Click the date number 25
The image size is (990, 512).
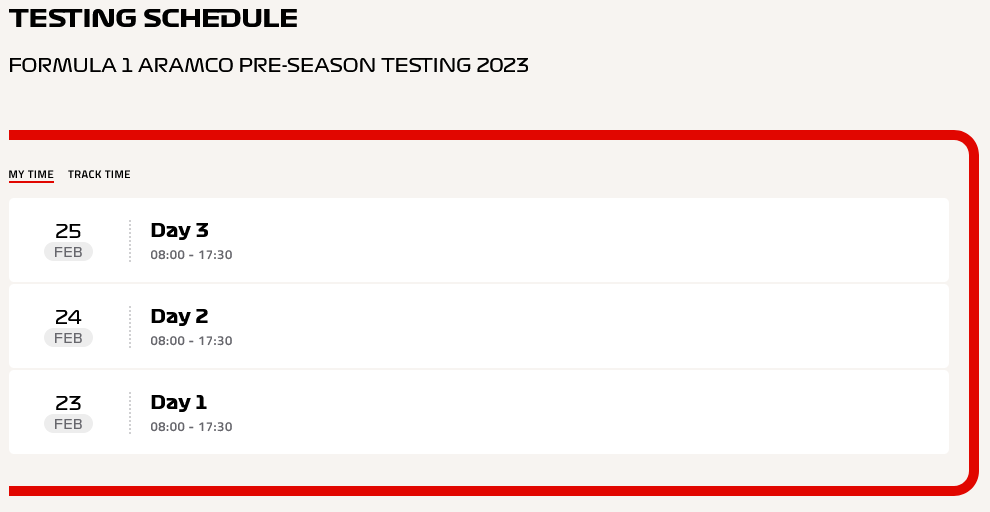[68, 231]
